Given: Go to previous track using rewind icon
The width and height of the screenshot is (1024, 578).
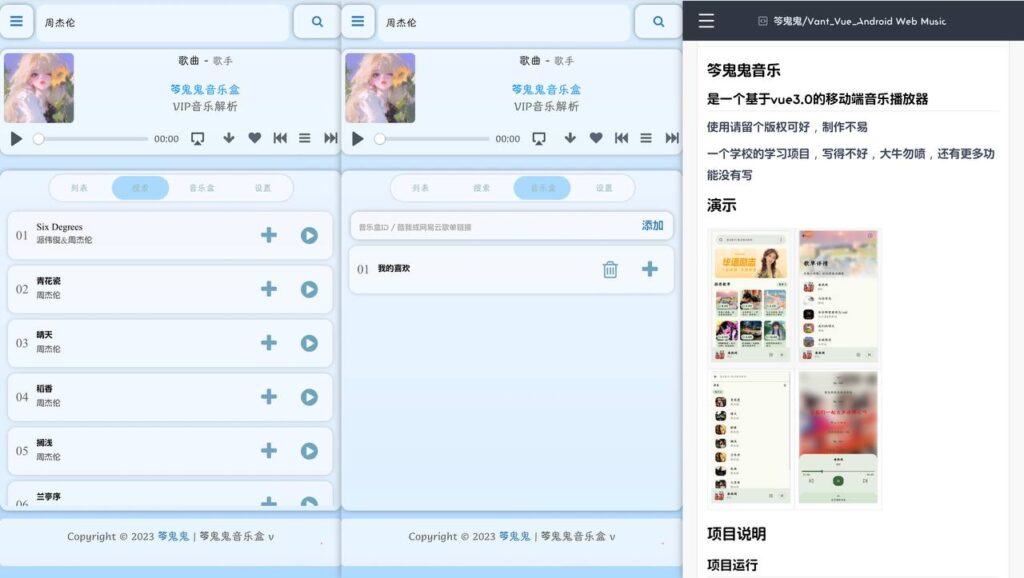Looking at the screenshot, I should [281, 138].
